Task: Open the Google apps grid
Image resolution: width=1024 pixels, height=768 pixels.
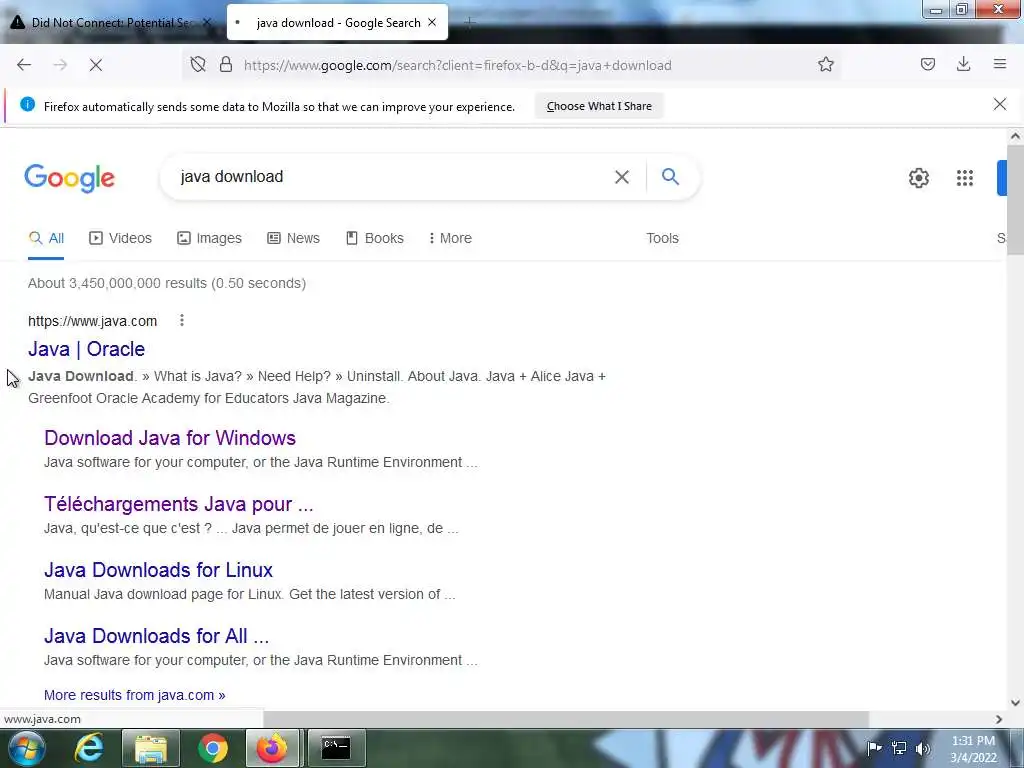Action: [965, 178]
